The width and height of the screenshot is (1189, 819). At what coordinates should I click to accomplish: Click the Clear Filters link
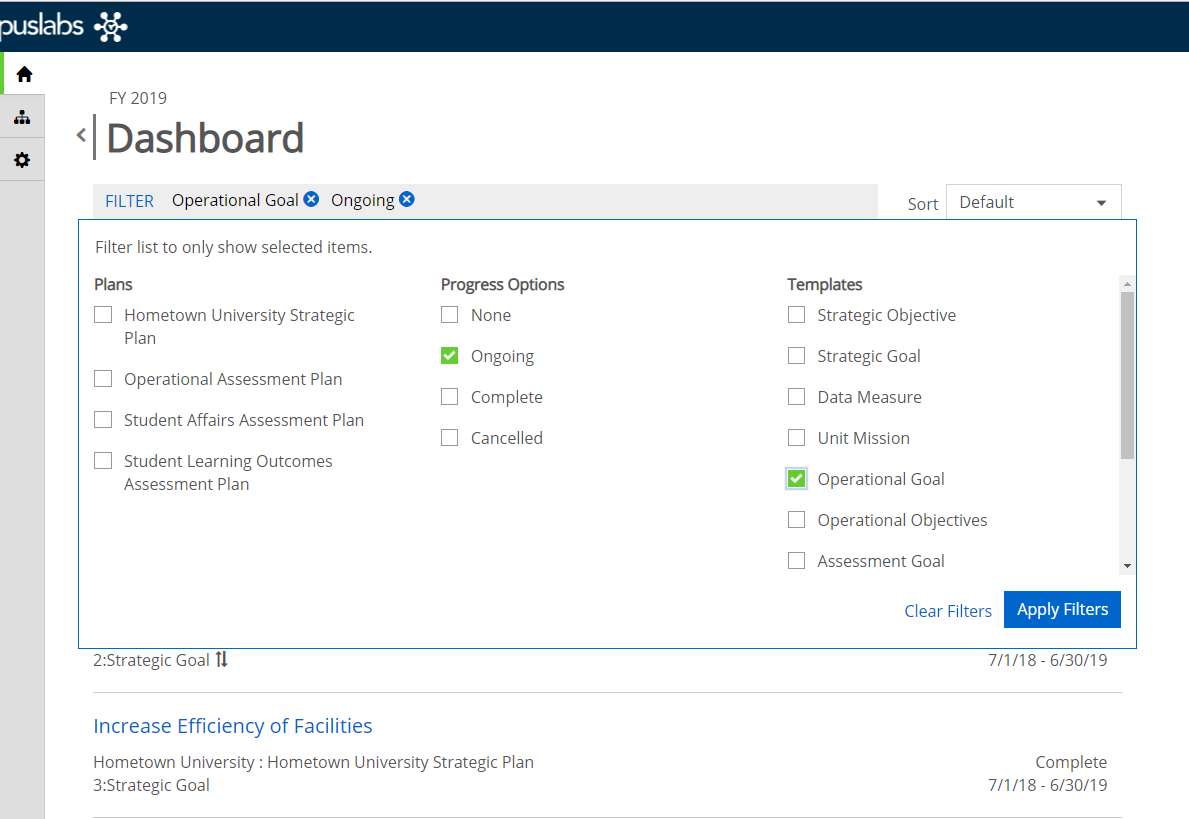948,610
